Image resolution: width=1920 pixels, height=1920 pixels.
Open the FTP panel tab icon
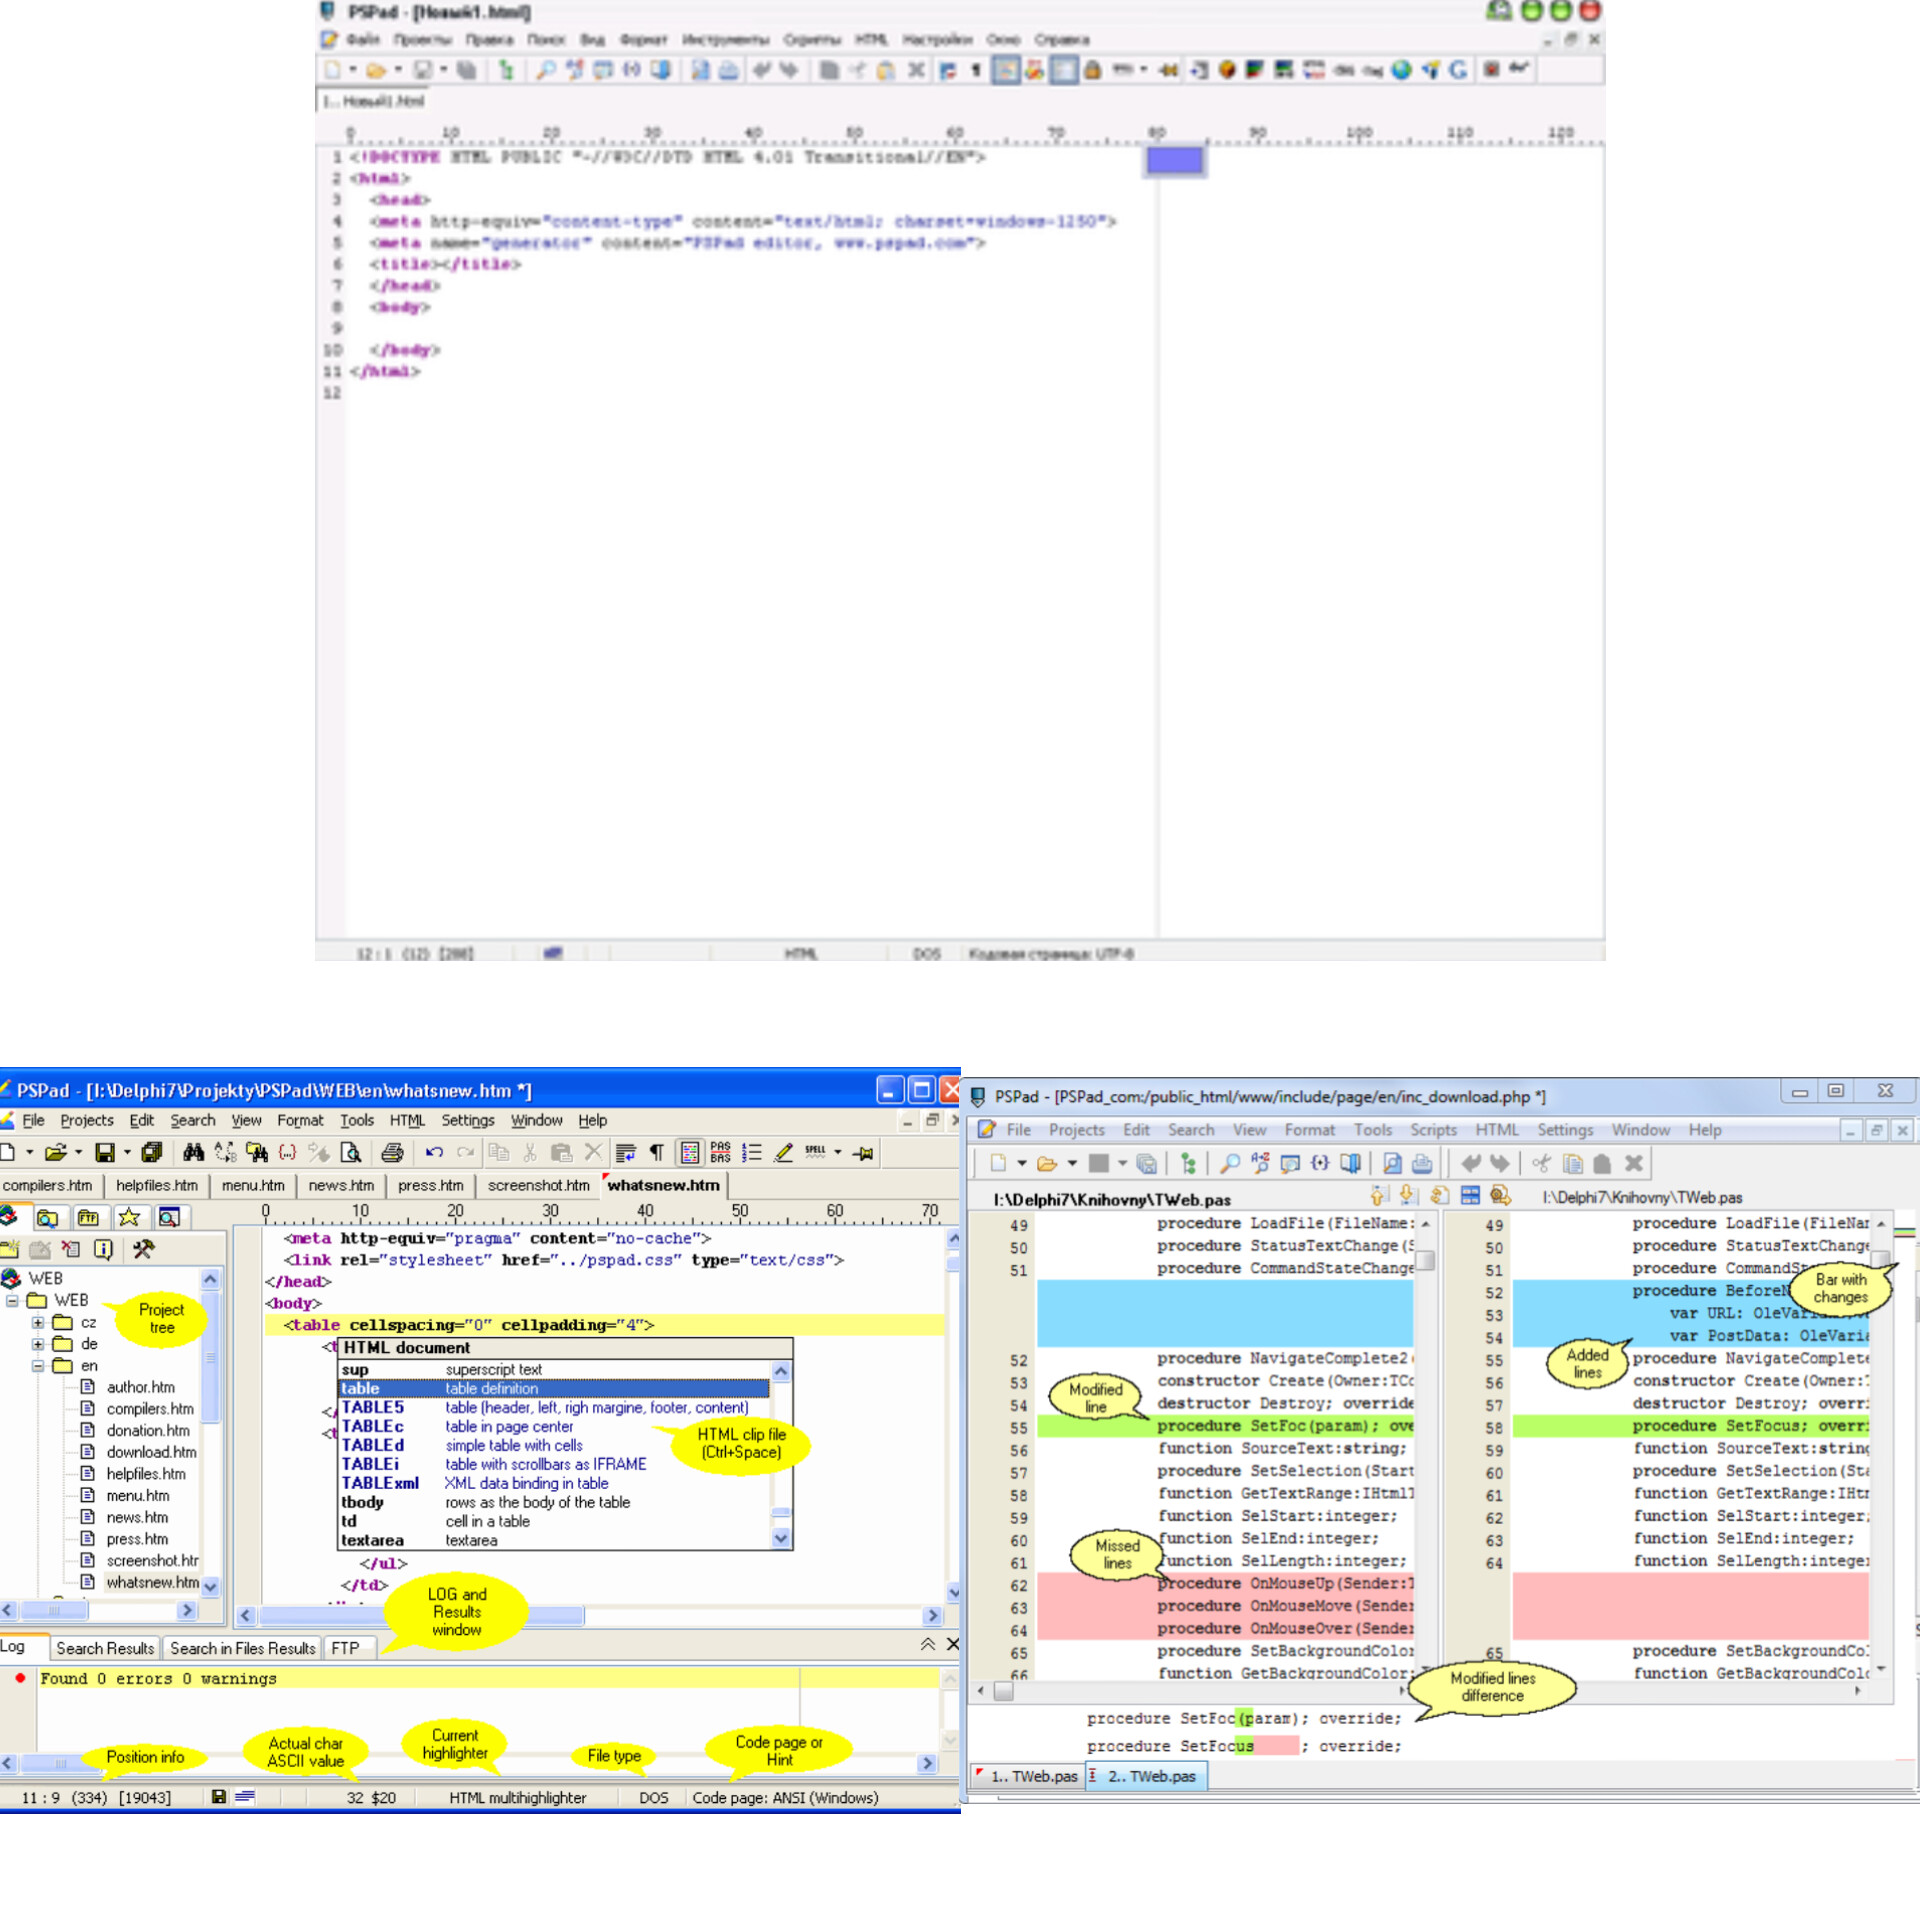(88, 1218)
